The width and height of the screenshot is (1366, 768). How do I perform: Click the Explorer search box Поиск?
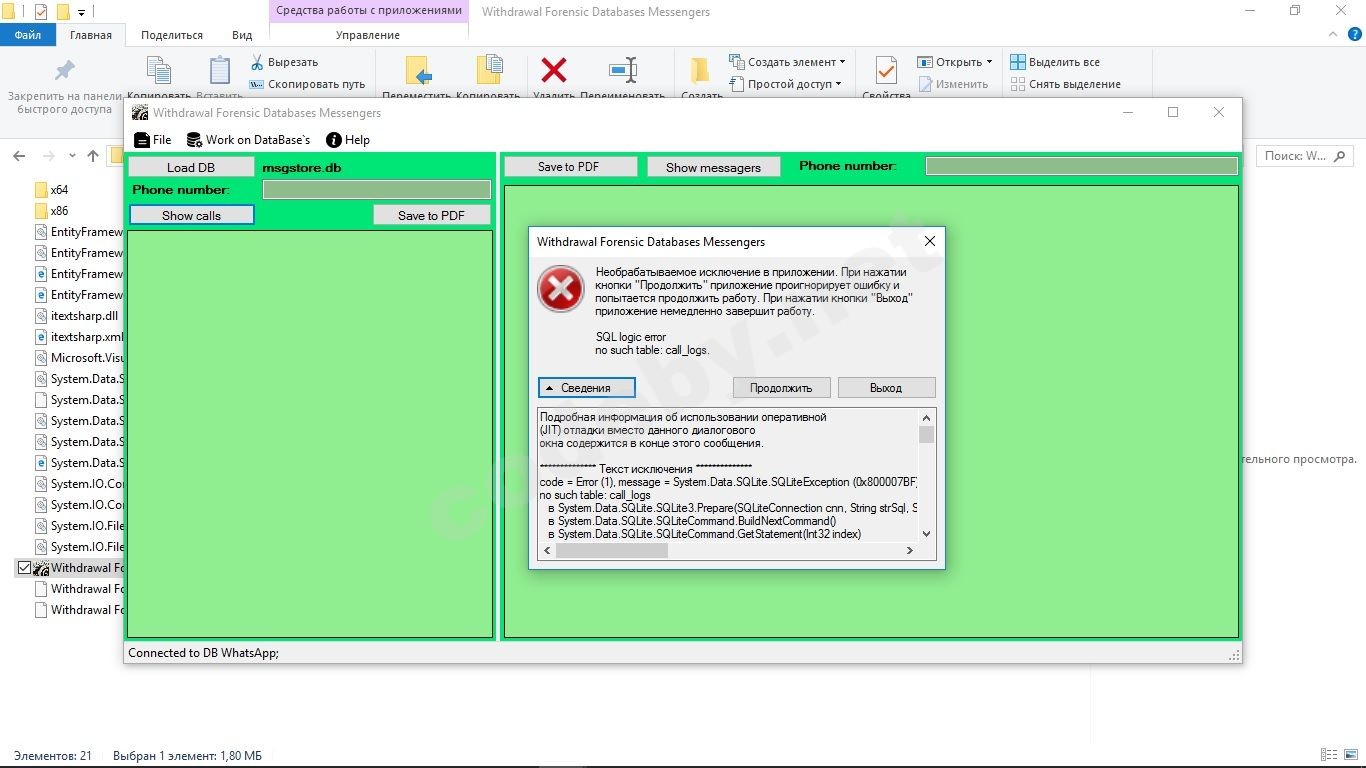pyautogui.click(x=1303, y=156)
